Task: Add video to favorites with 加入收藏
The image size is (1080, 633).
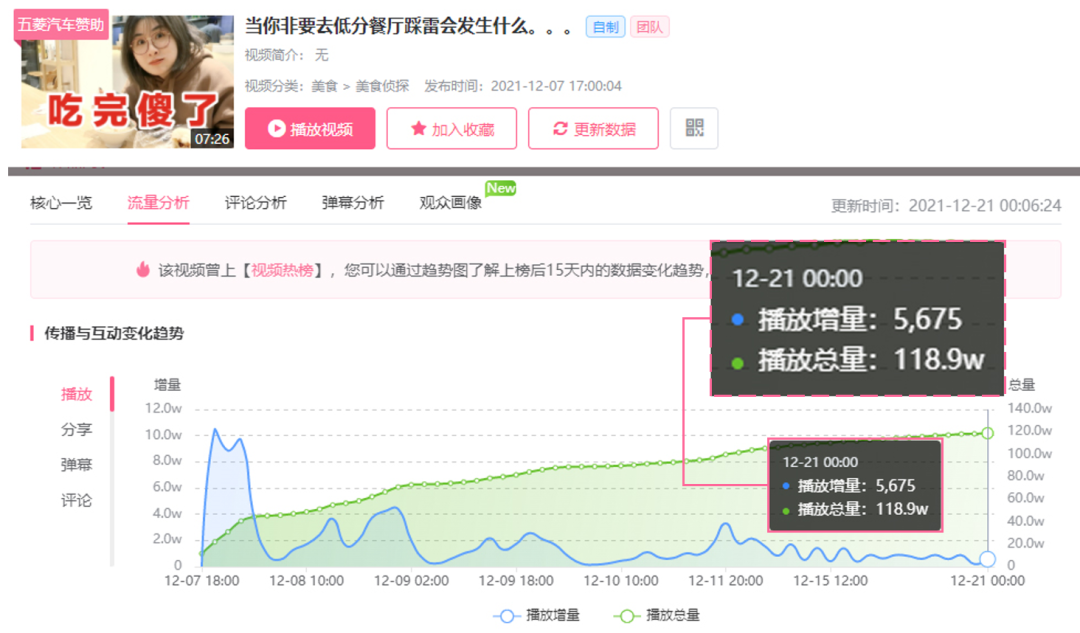Action: (452, 128)
